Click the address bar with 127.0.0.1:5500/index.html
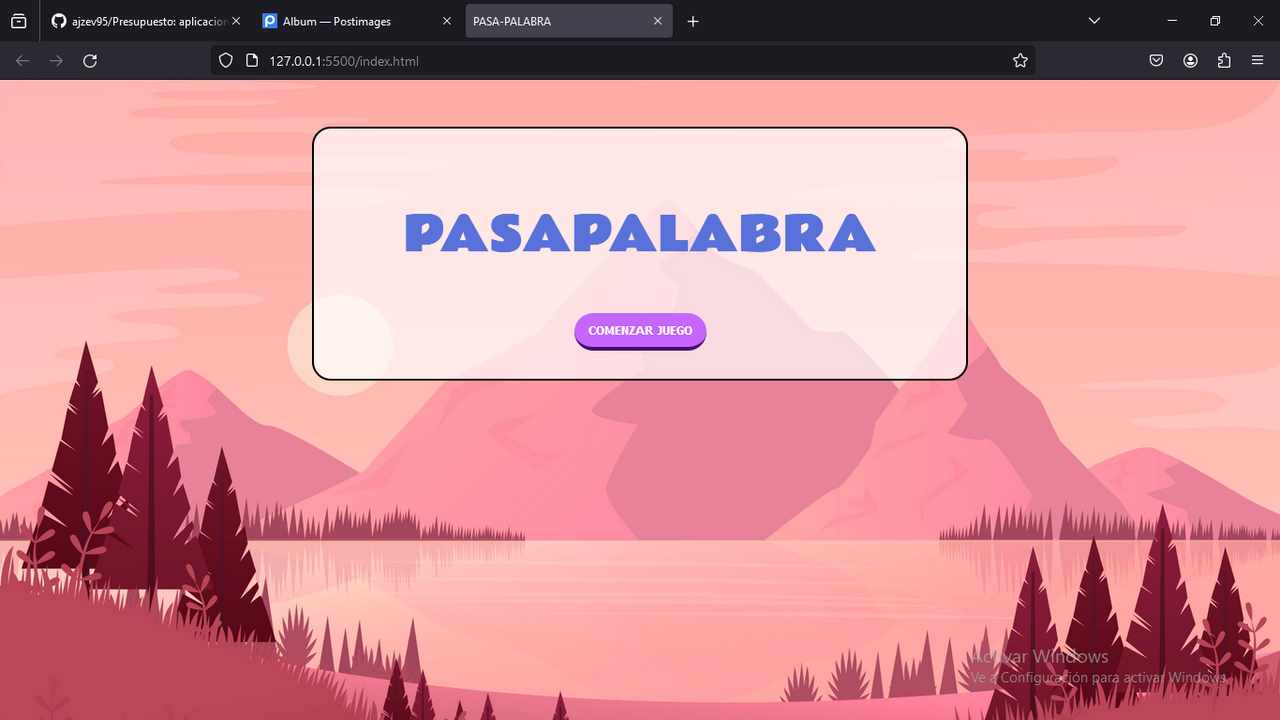 pyautogui.click(x=623, y=61)
